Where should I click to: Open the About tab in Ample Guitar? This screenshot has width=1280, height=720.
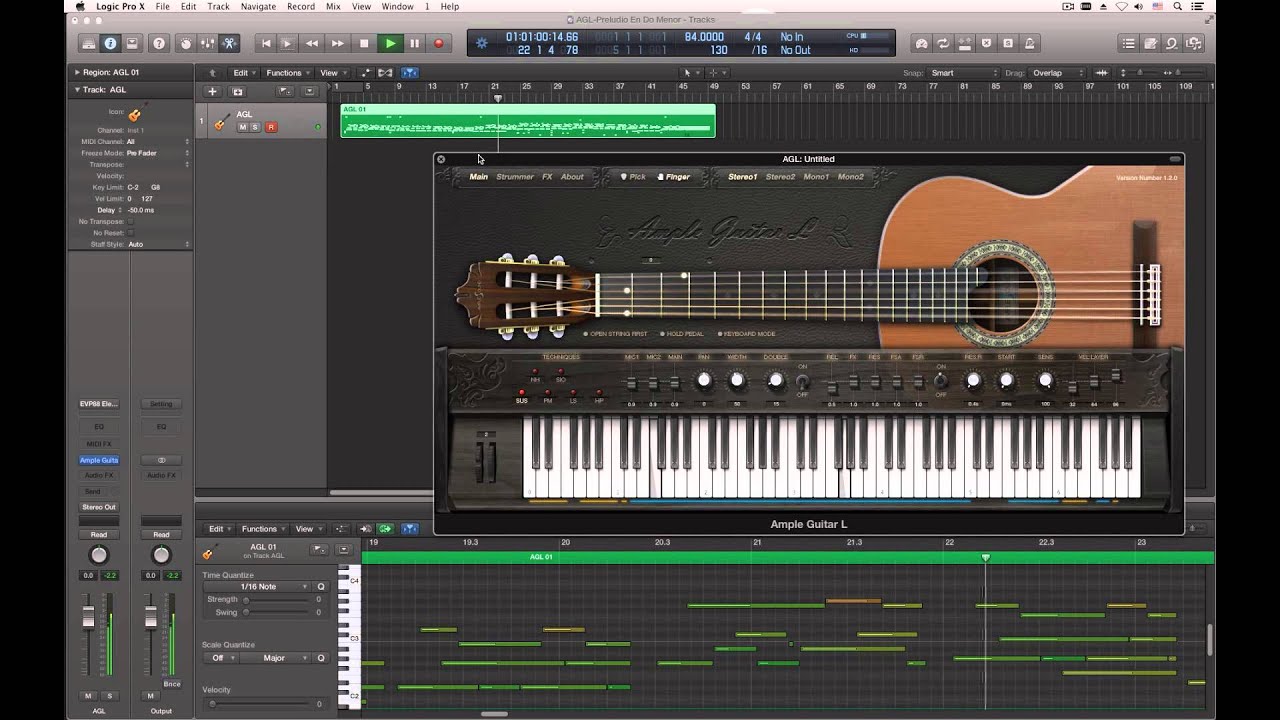point(572,177)
